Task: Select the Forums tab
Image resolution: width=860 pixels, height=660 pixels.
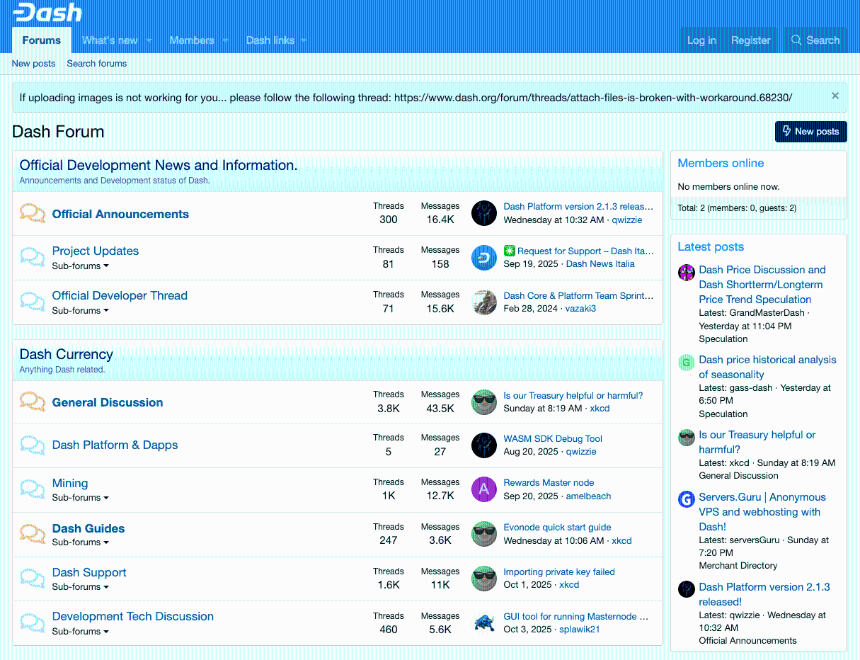Action: [x=42, y=40]
